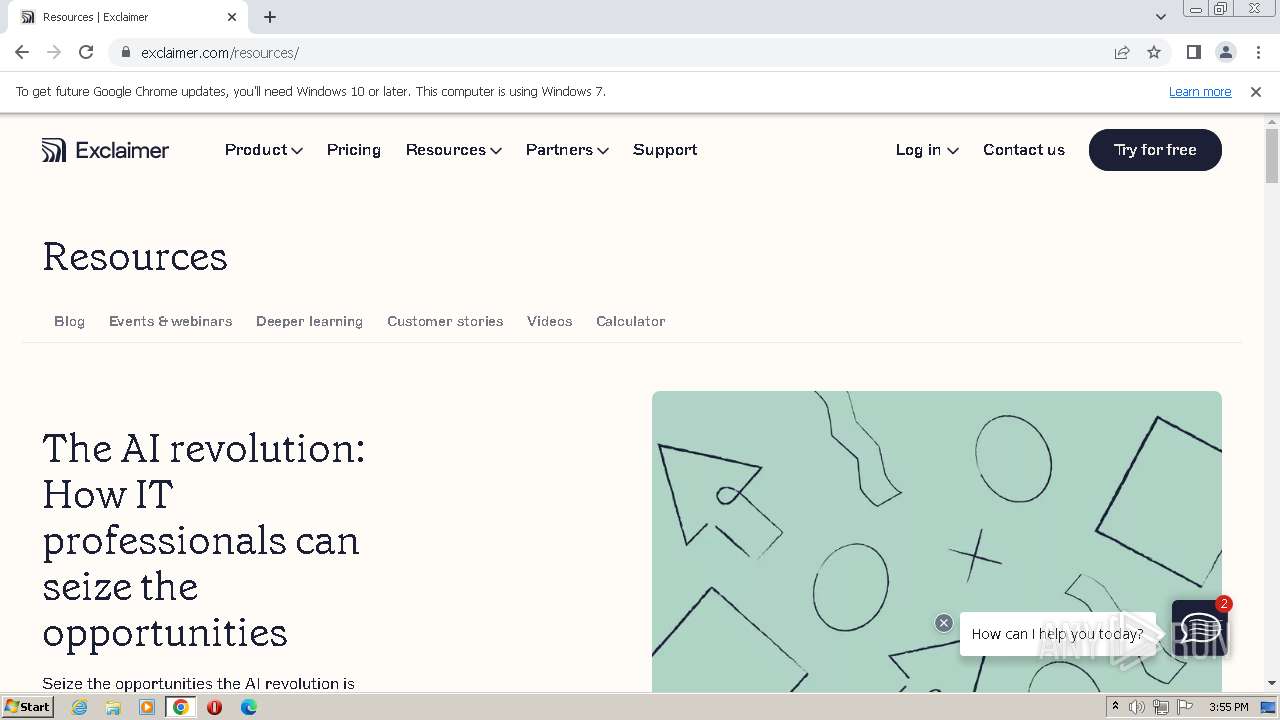Open the volume speaker tray icon
The height and width of the screenshot is (720, 1280).
pyautogui.click(x=1137, y=707)
